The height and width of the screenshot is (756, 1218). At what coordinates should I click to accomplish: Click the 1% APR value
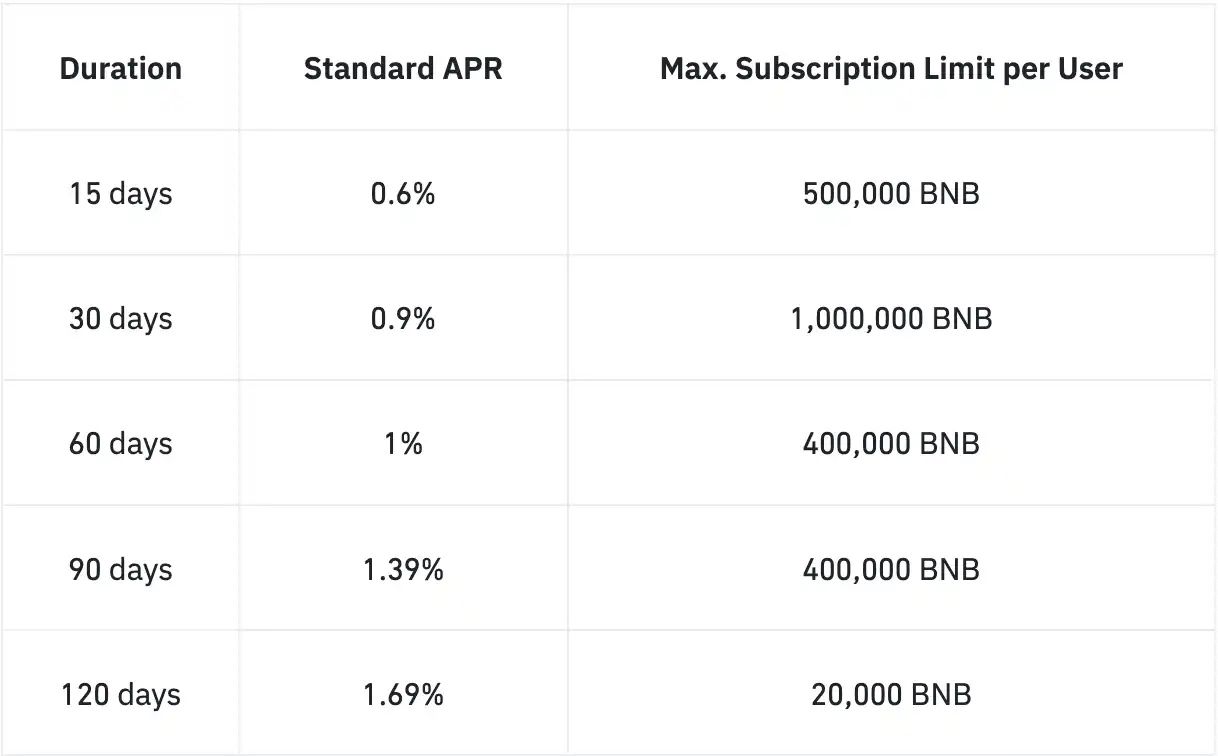tap(403, 444)
